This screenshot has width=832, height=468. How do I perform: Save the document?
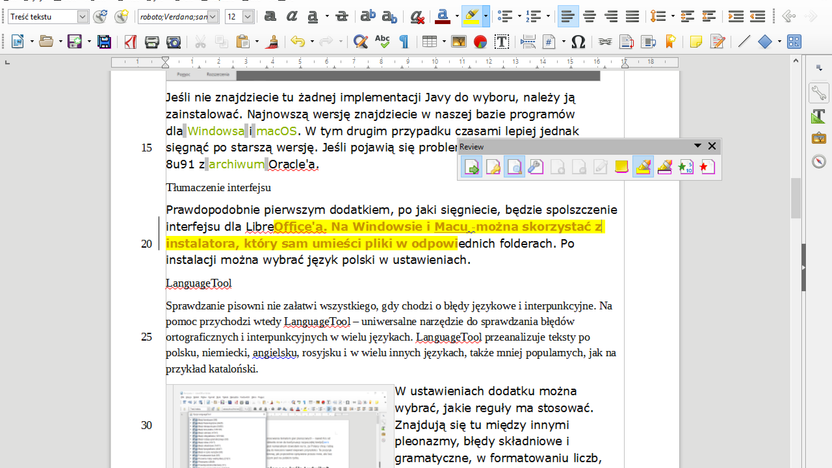coord(75,41)
